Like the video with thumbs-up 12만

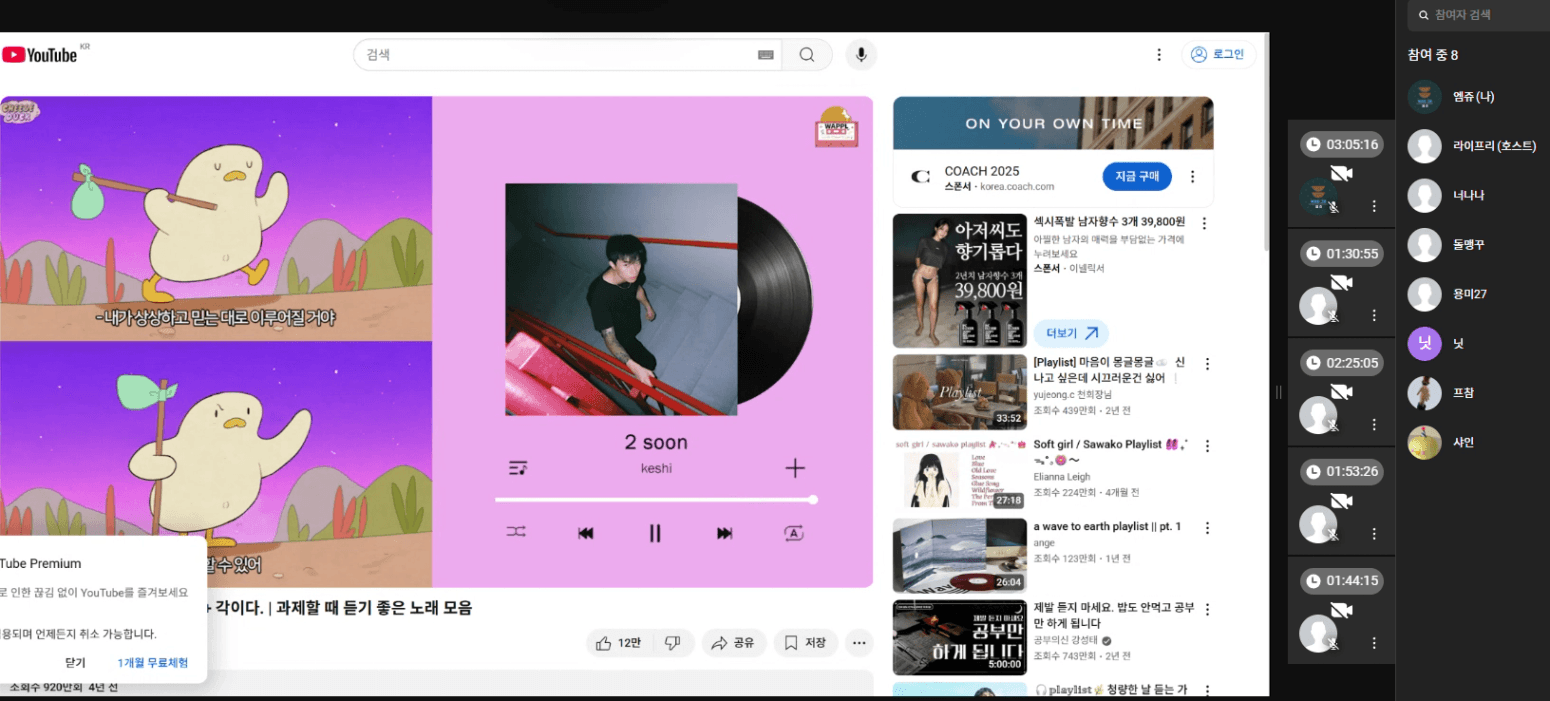(x=618, y=643)
